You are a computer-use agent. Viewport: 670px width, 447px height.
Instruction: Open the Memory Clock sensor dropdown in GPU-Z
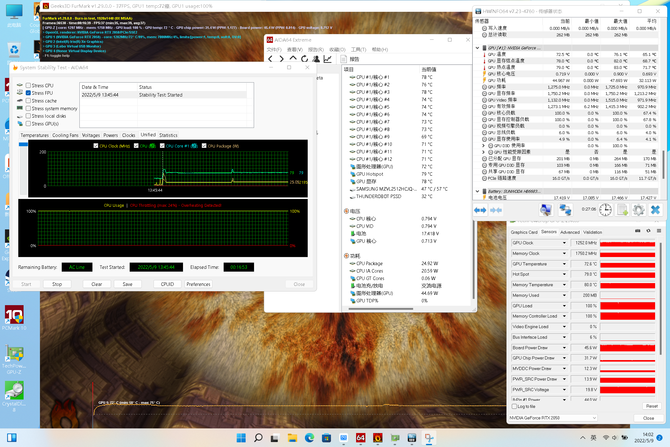(564, 253)
